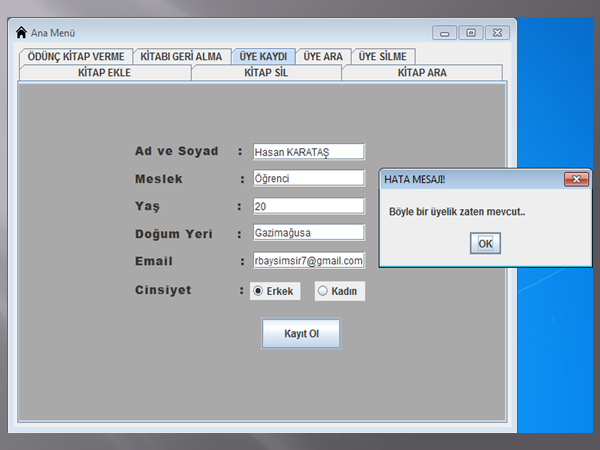Choose the Kadın radio button
Screen dimensions: 600x450
coord(339,291)
